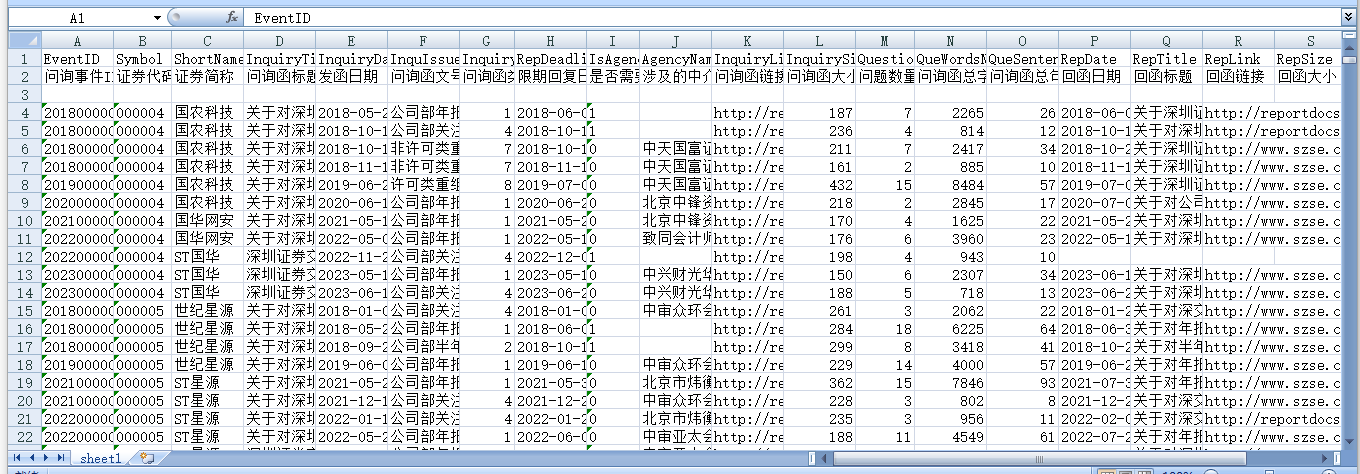Click the RepTitle header cell
The height and width of the screenshot is (474, 1360).
point(1166,59)
